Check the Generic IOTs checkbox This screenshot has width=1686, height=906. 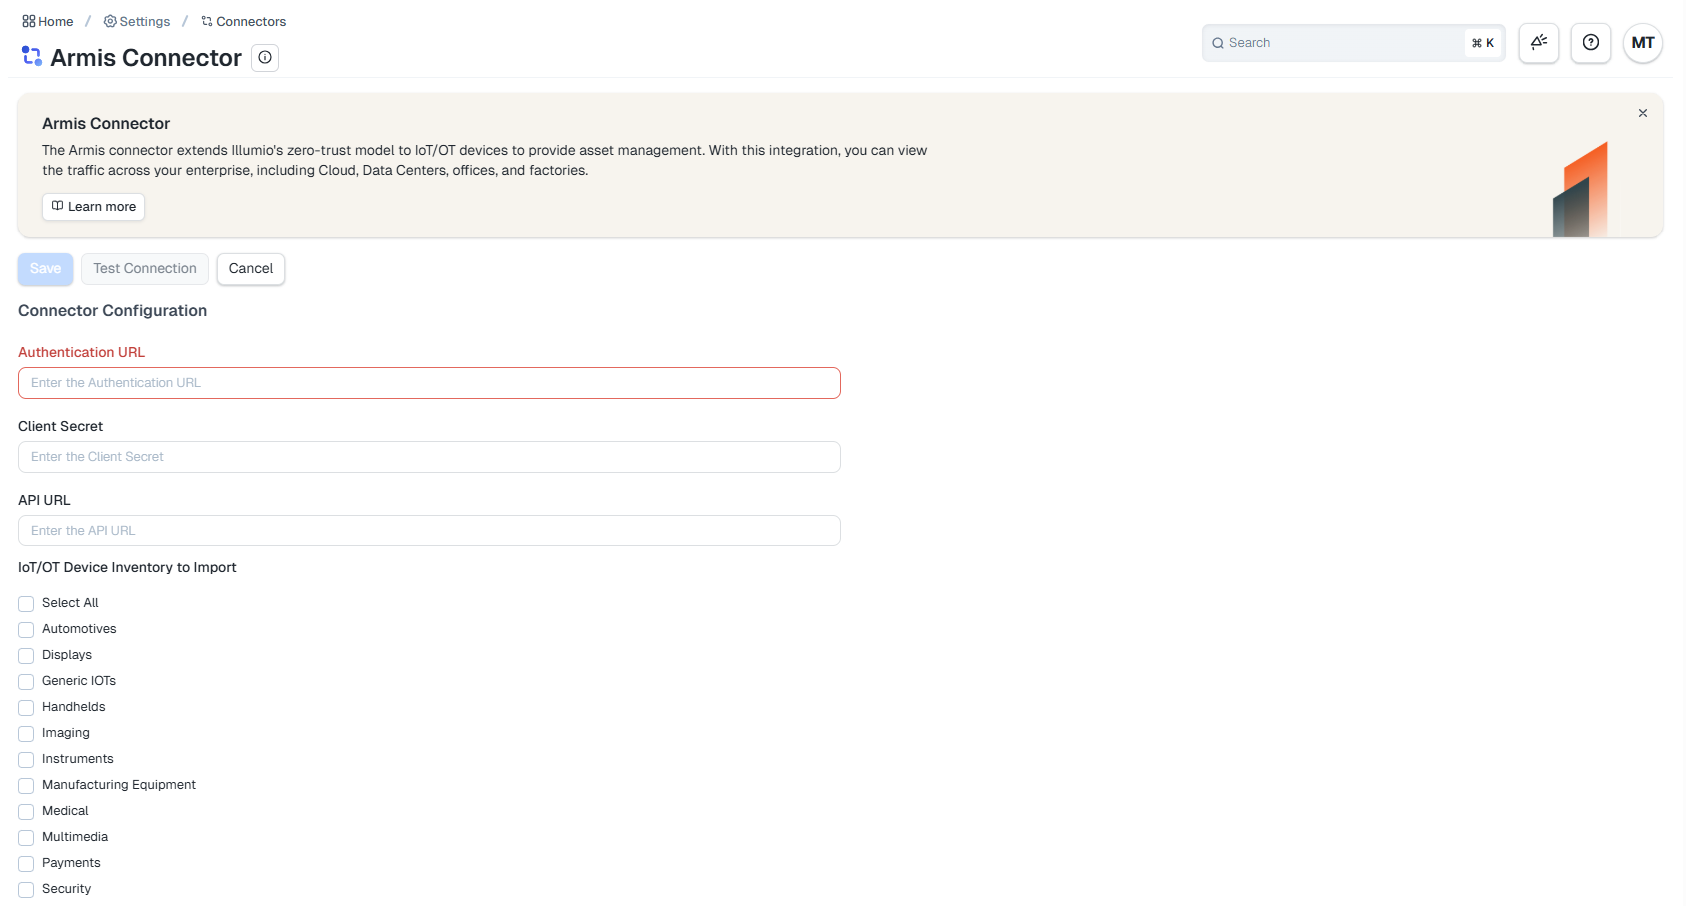26,682
